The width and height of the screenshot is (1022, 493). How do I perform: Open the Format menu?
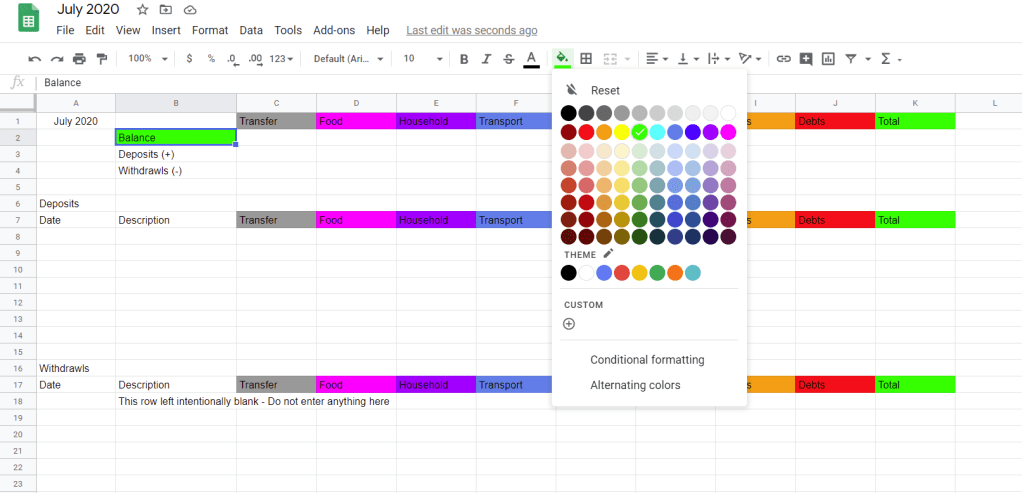[210, 30]
